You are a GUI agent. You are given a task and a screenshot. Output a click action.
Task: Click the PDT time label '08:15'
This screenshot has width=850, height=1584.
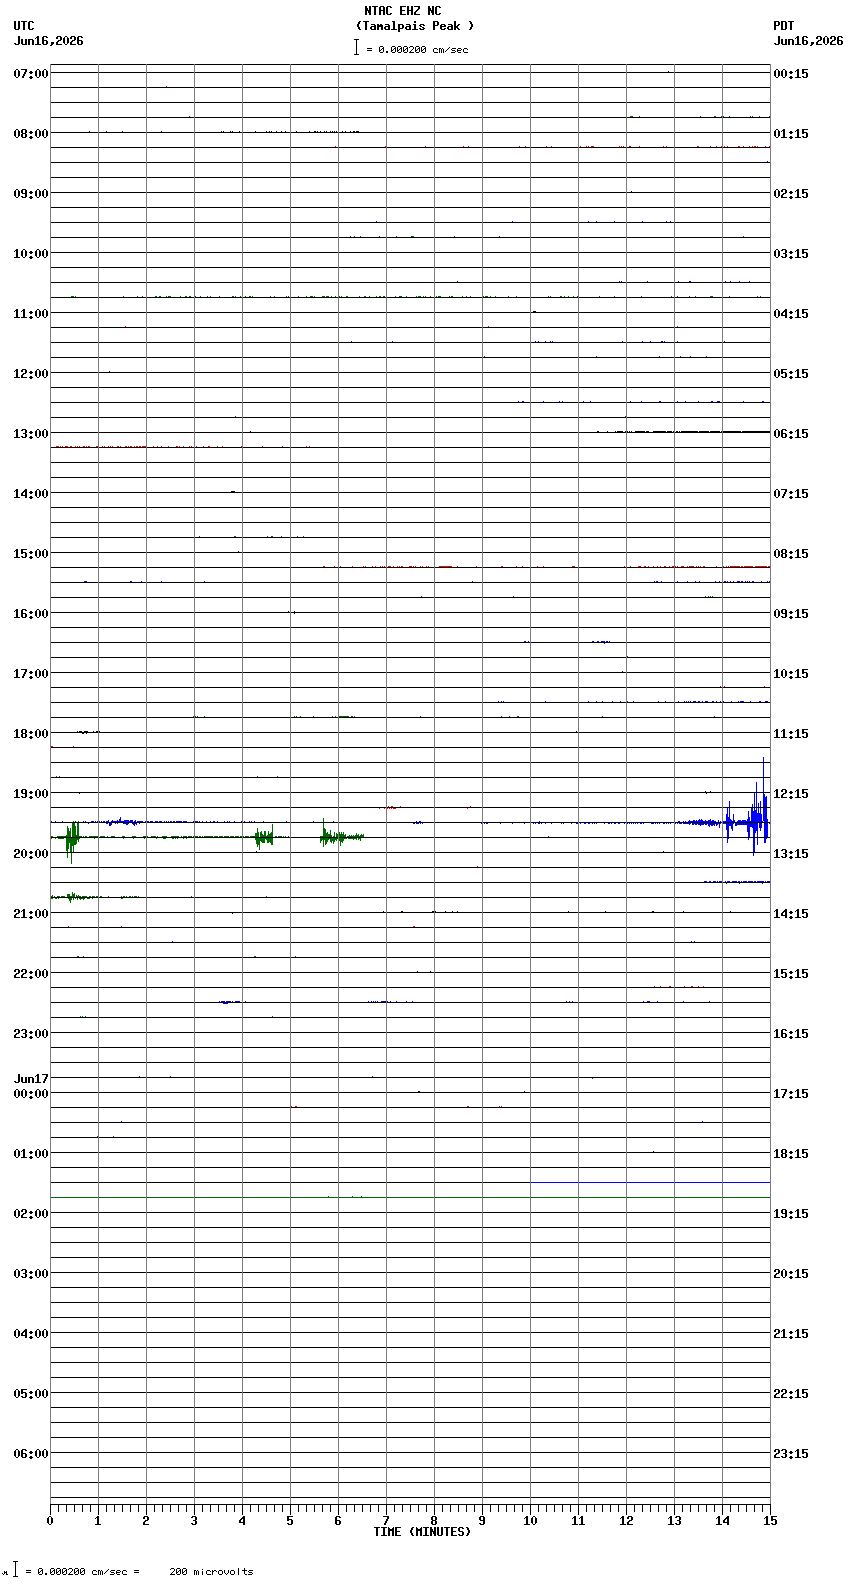click(x=791, y=554)
